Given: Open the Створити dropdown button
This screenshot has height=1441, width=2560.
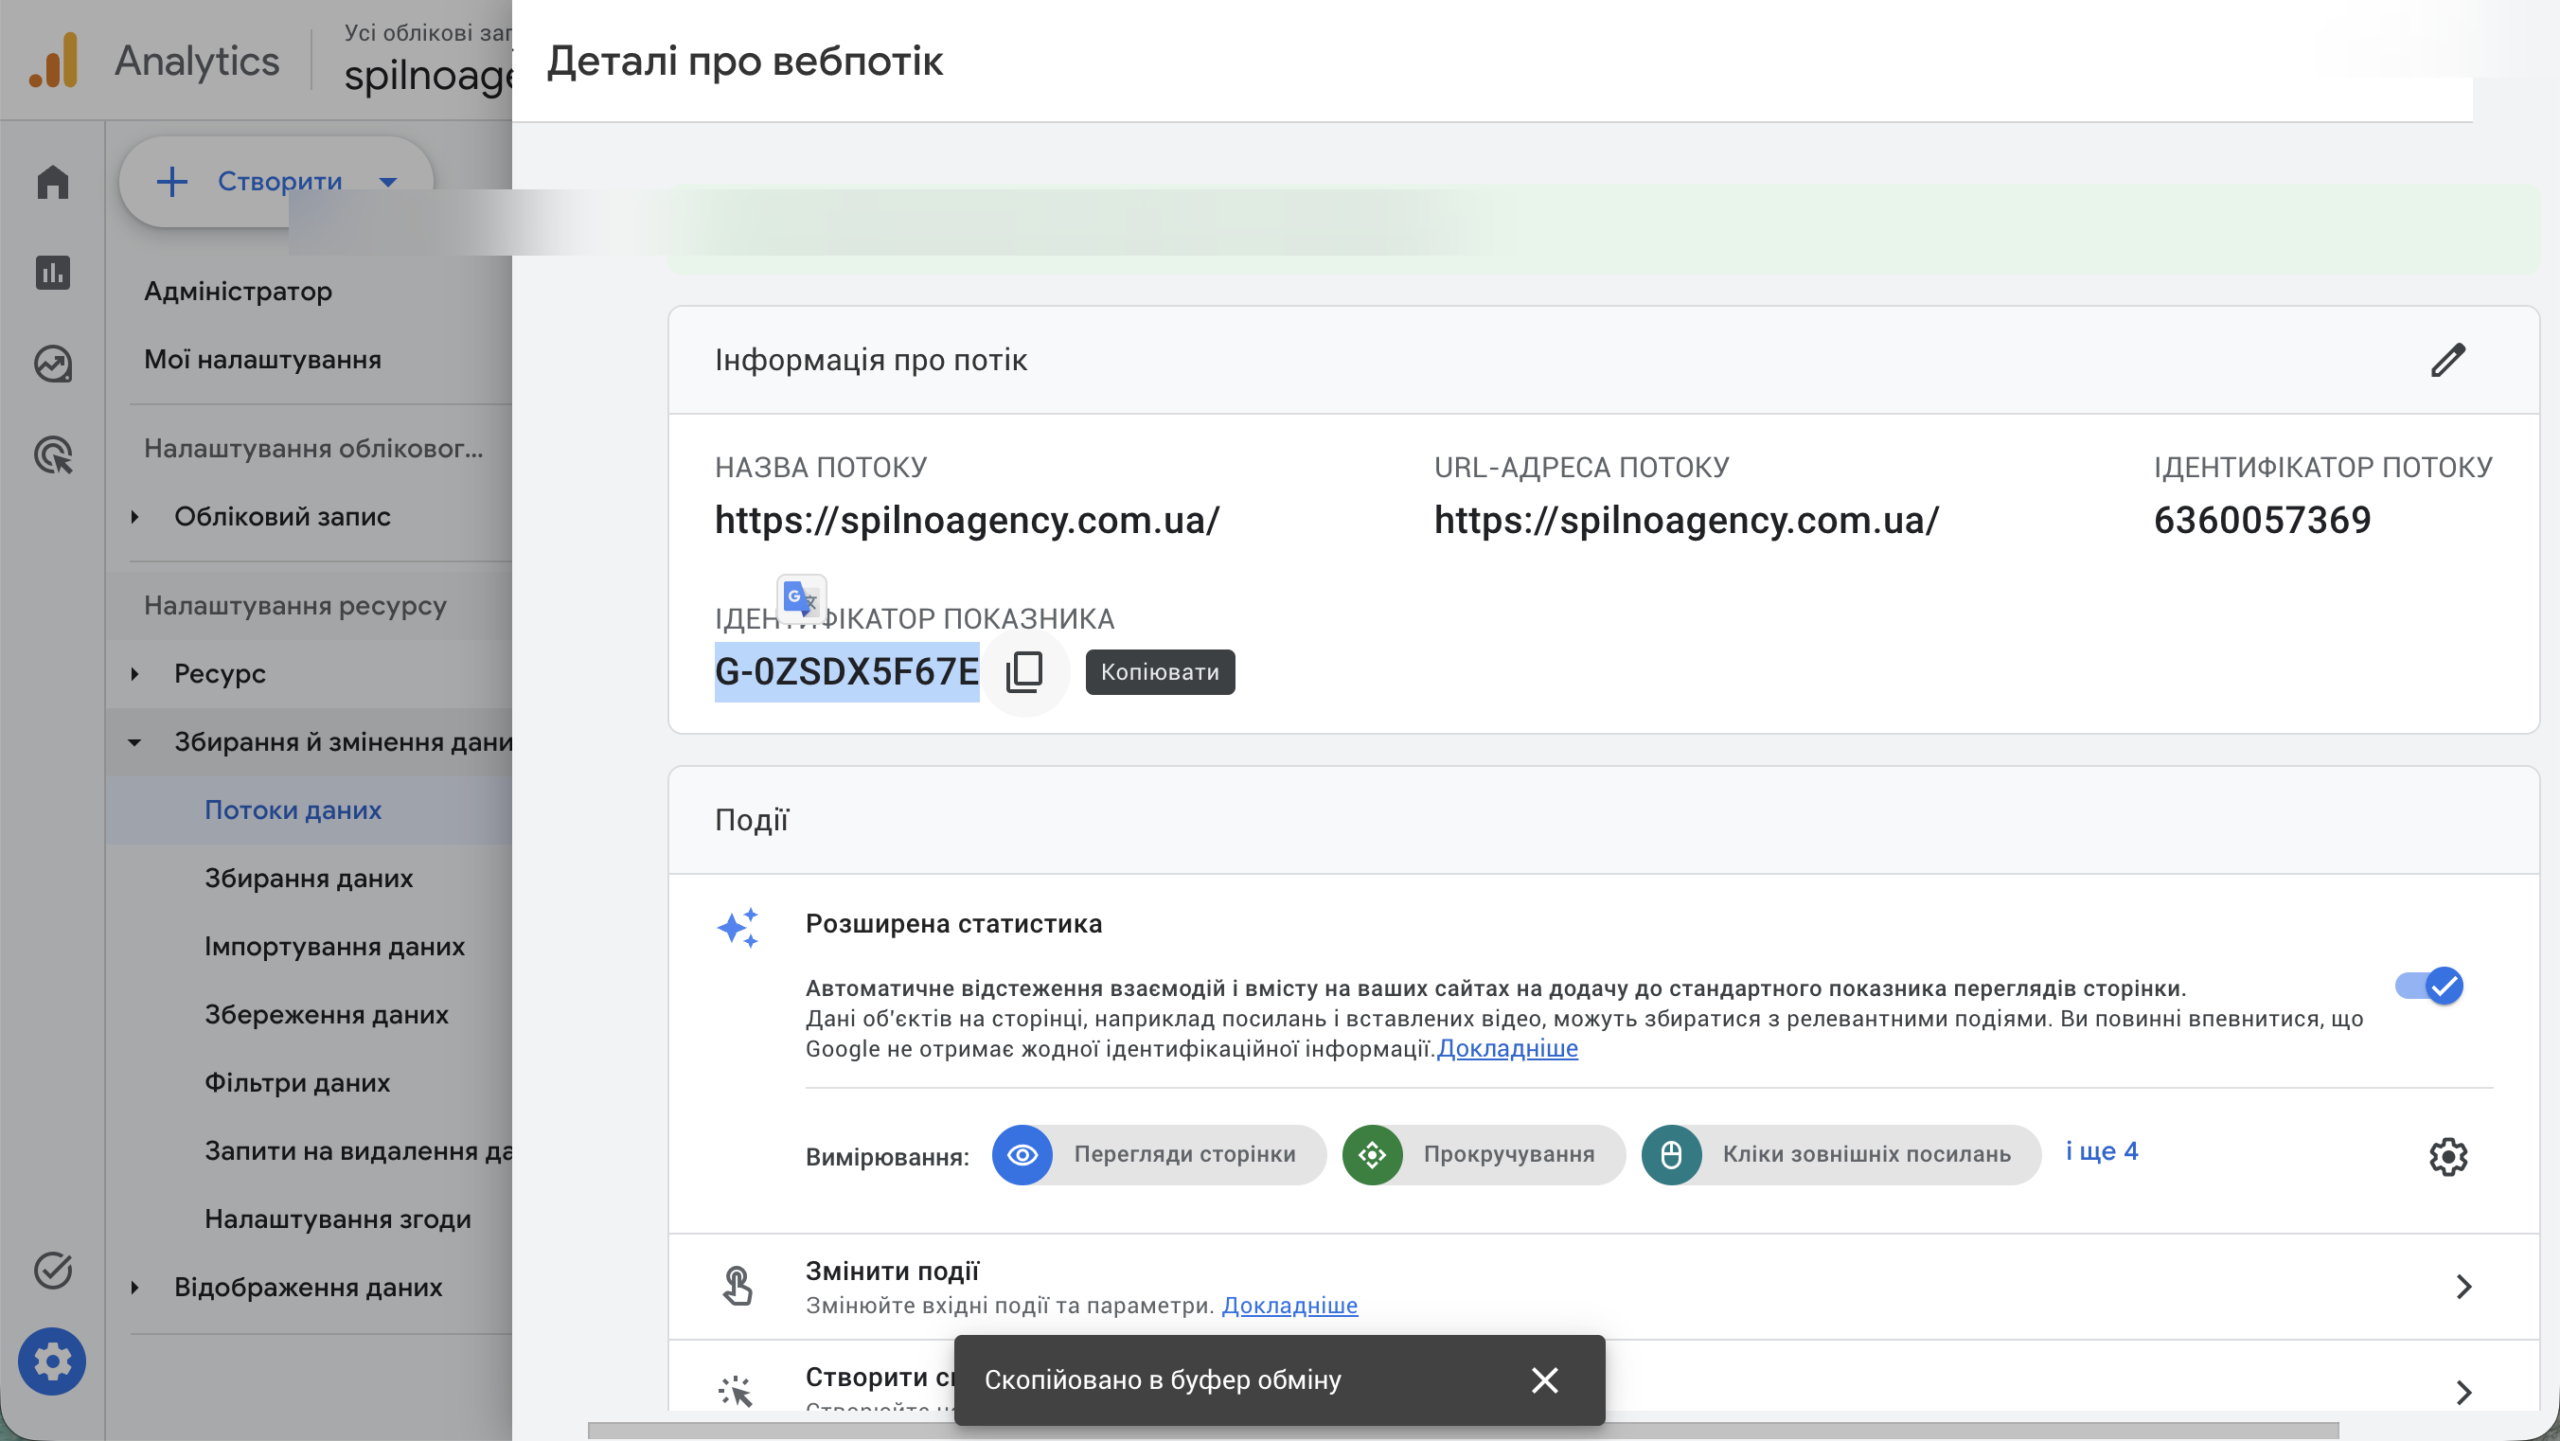Looking at the screenshot, I should click(x=277, y=182).
